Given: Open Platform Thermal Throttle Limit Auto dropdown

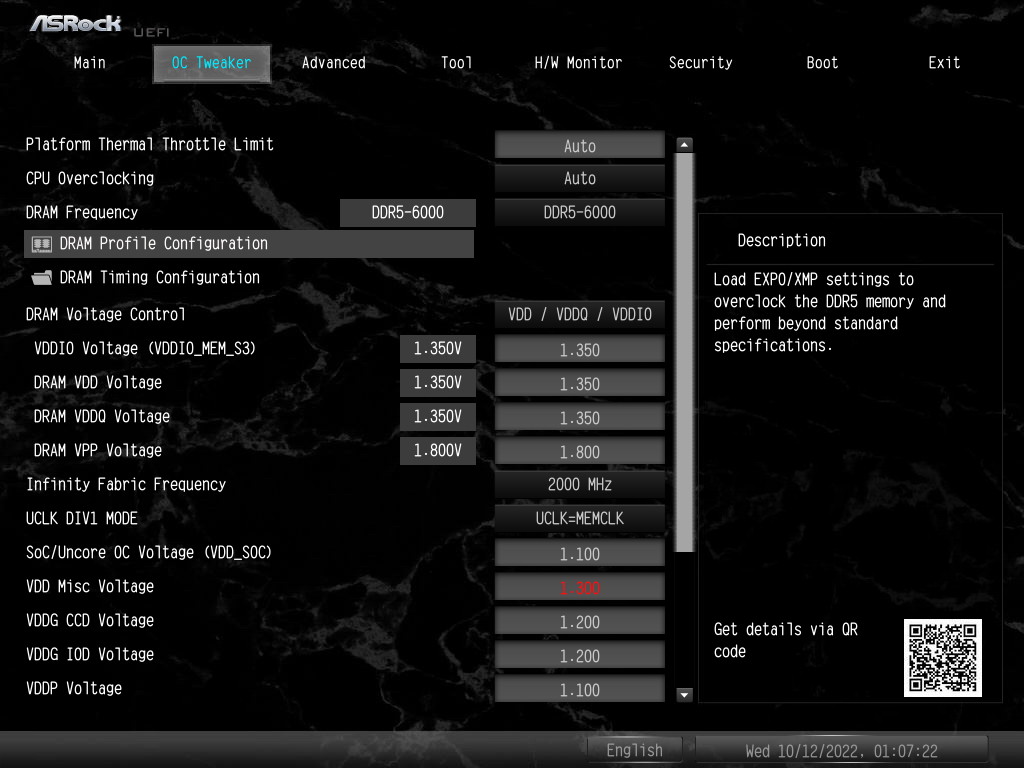Looking at the screenshot, I should 580,146.
